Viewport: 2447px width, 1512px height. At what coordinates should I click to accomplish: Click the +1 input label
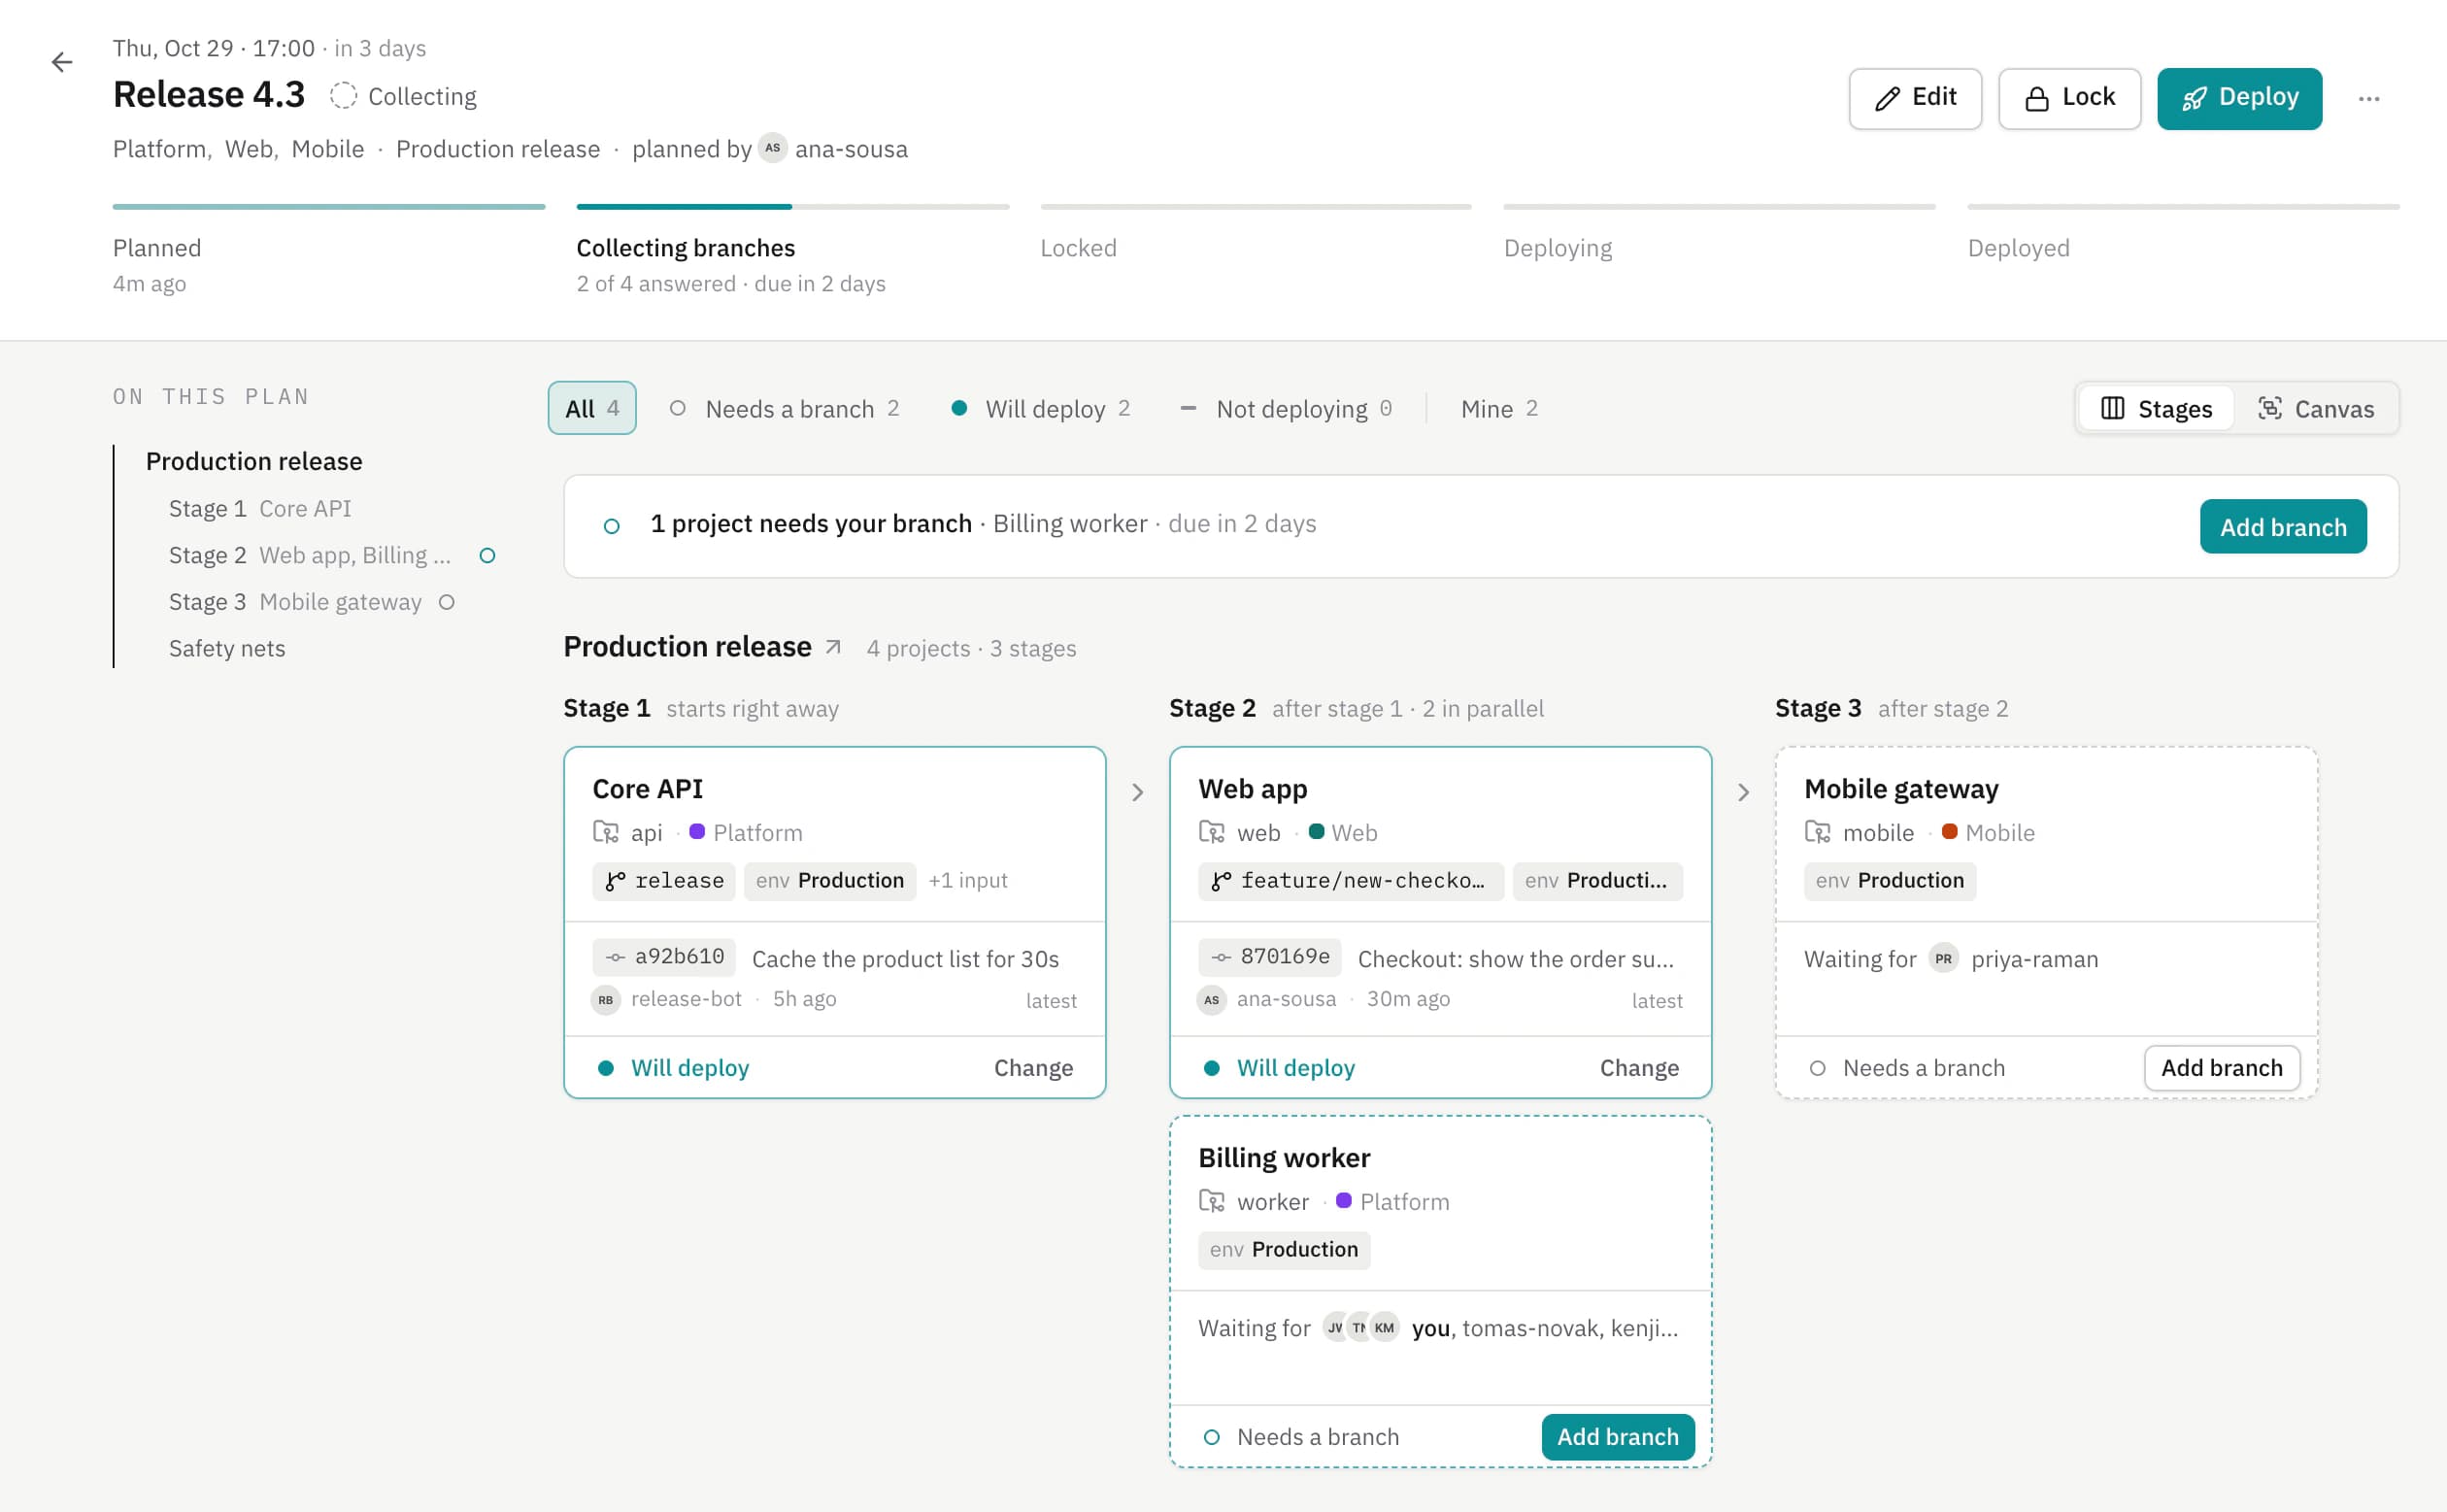pyautogui.click(x=967, y=880)
